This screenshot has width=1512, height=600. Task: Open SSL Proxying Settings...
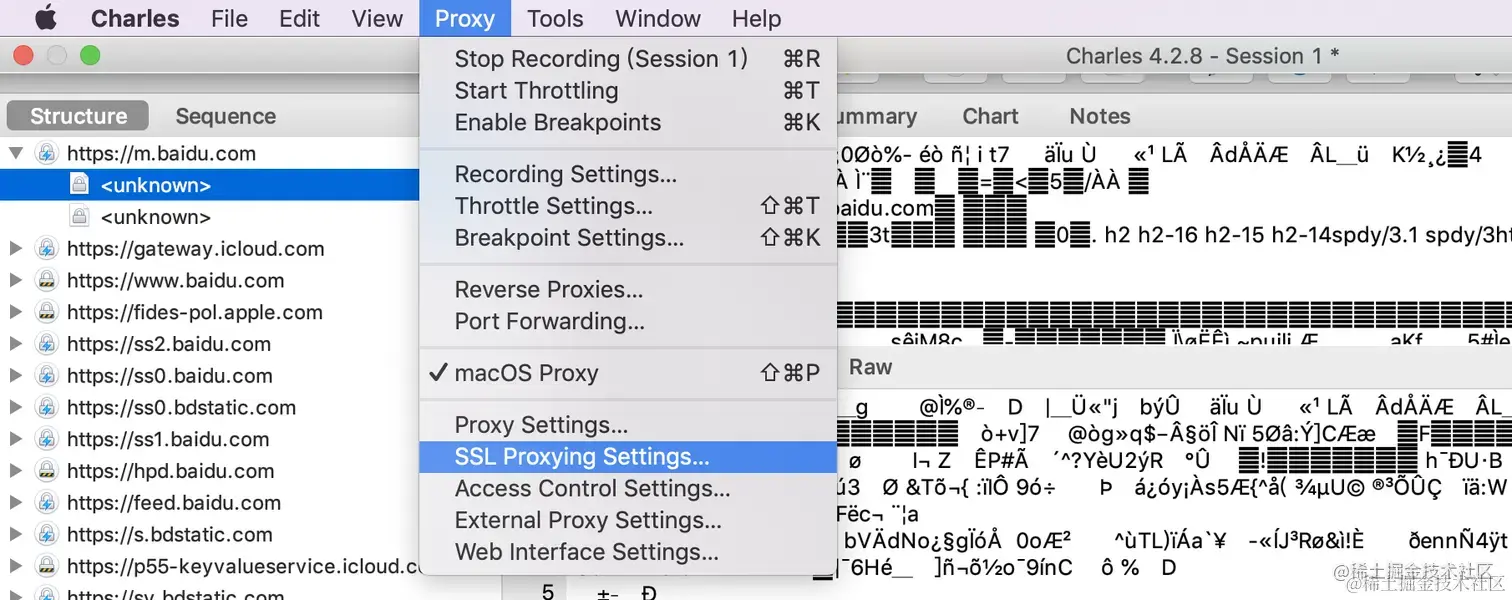[628, 457]
